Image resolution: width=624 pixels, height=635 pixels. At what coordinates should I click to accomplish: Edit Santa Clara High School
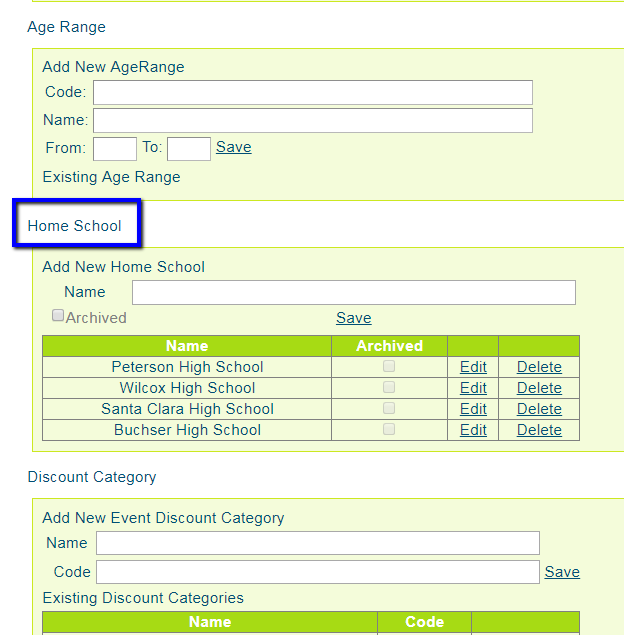click(x=473, y=409)
